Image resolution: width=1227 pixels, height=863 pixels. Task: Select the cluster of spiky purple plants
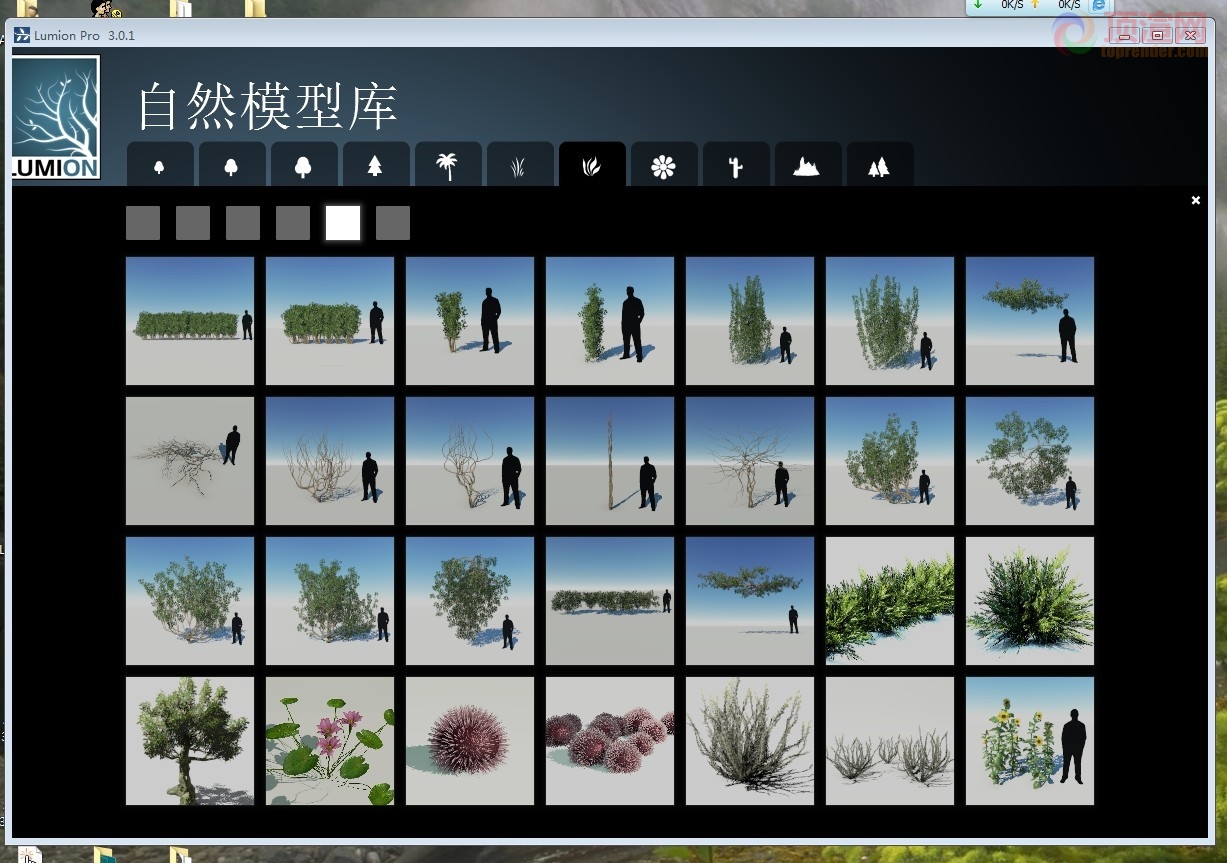(x=610, y=741)
